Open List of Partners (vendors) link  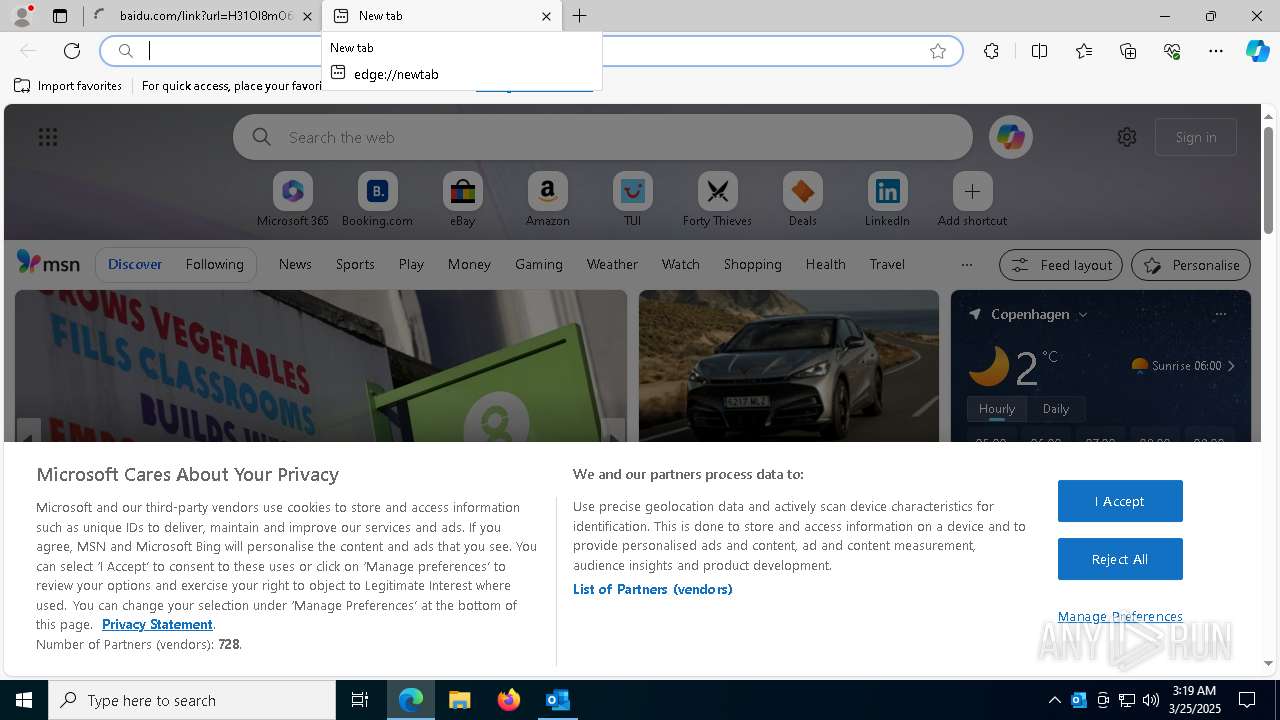coord(653,589)
